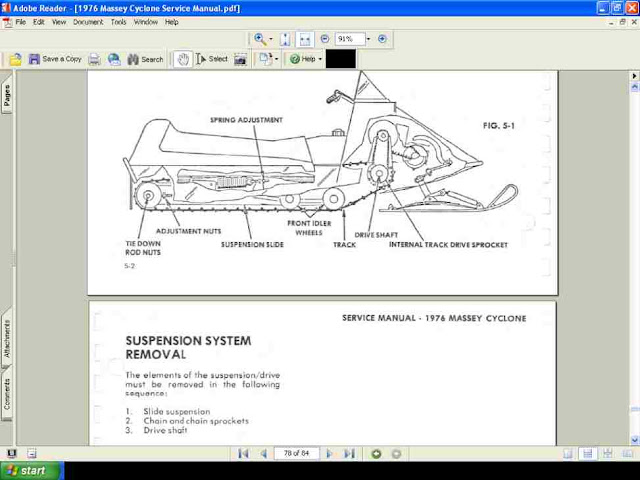Viewport: 640px width, 480px height.
Task: Switch to Facing pages layout
Action: (x=627, y=453)
